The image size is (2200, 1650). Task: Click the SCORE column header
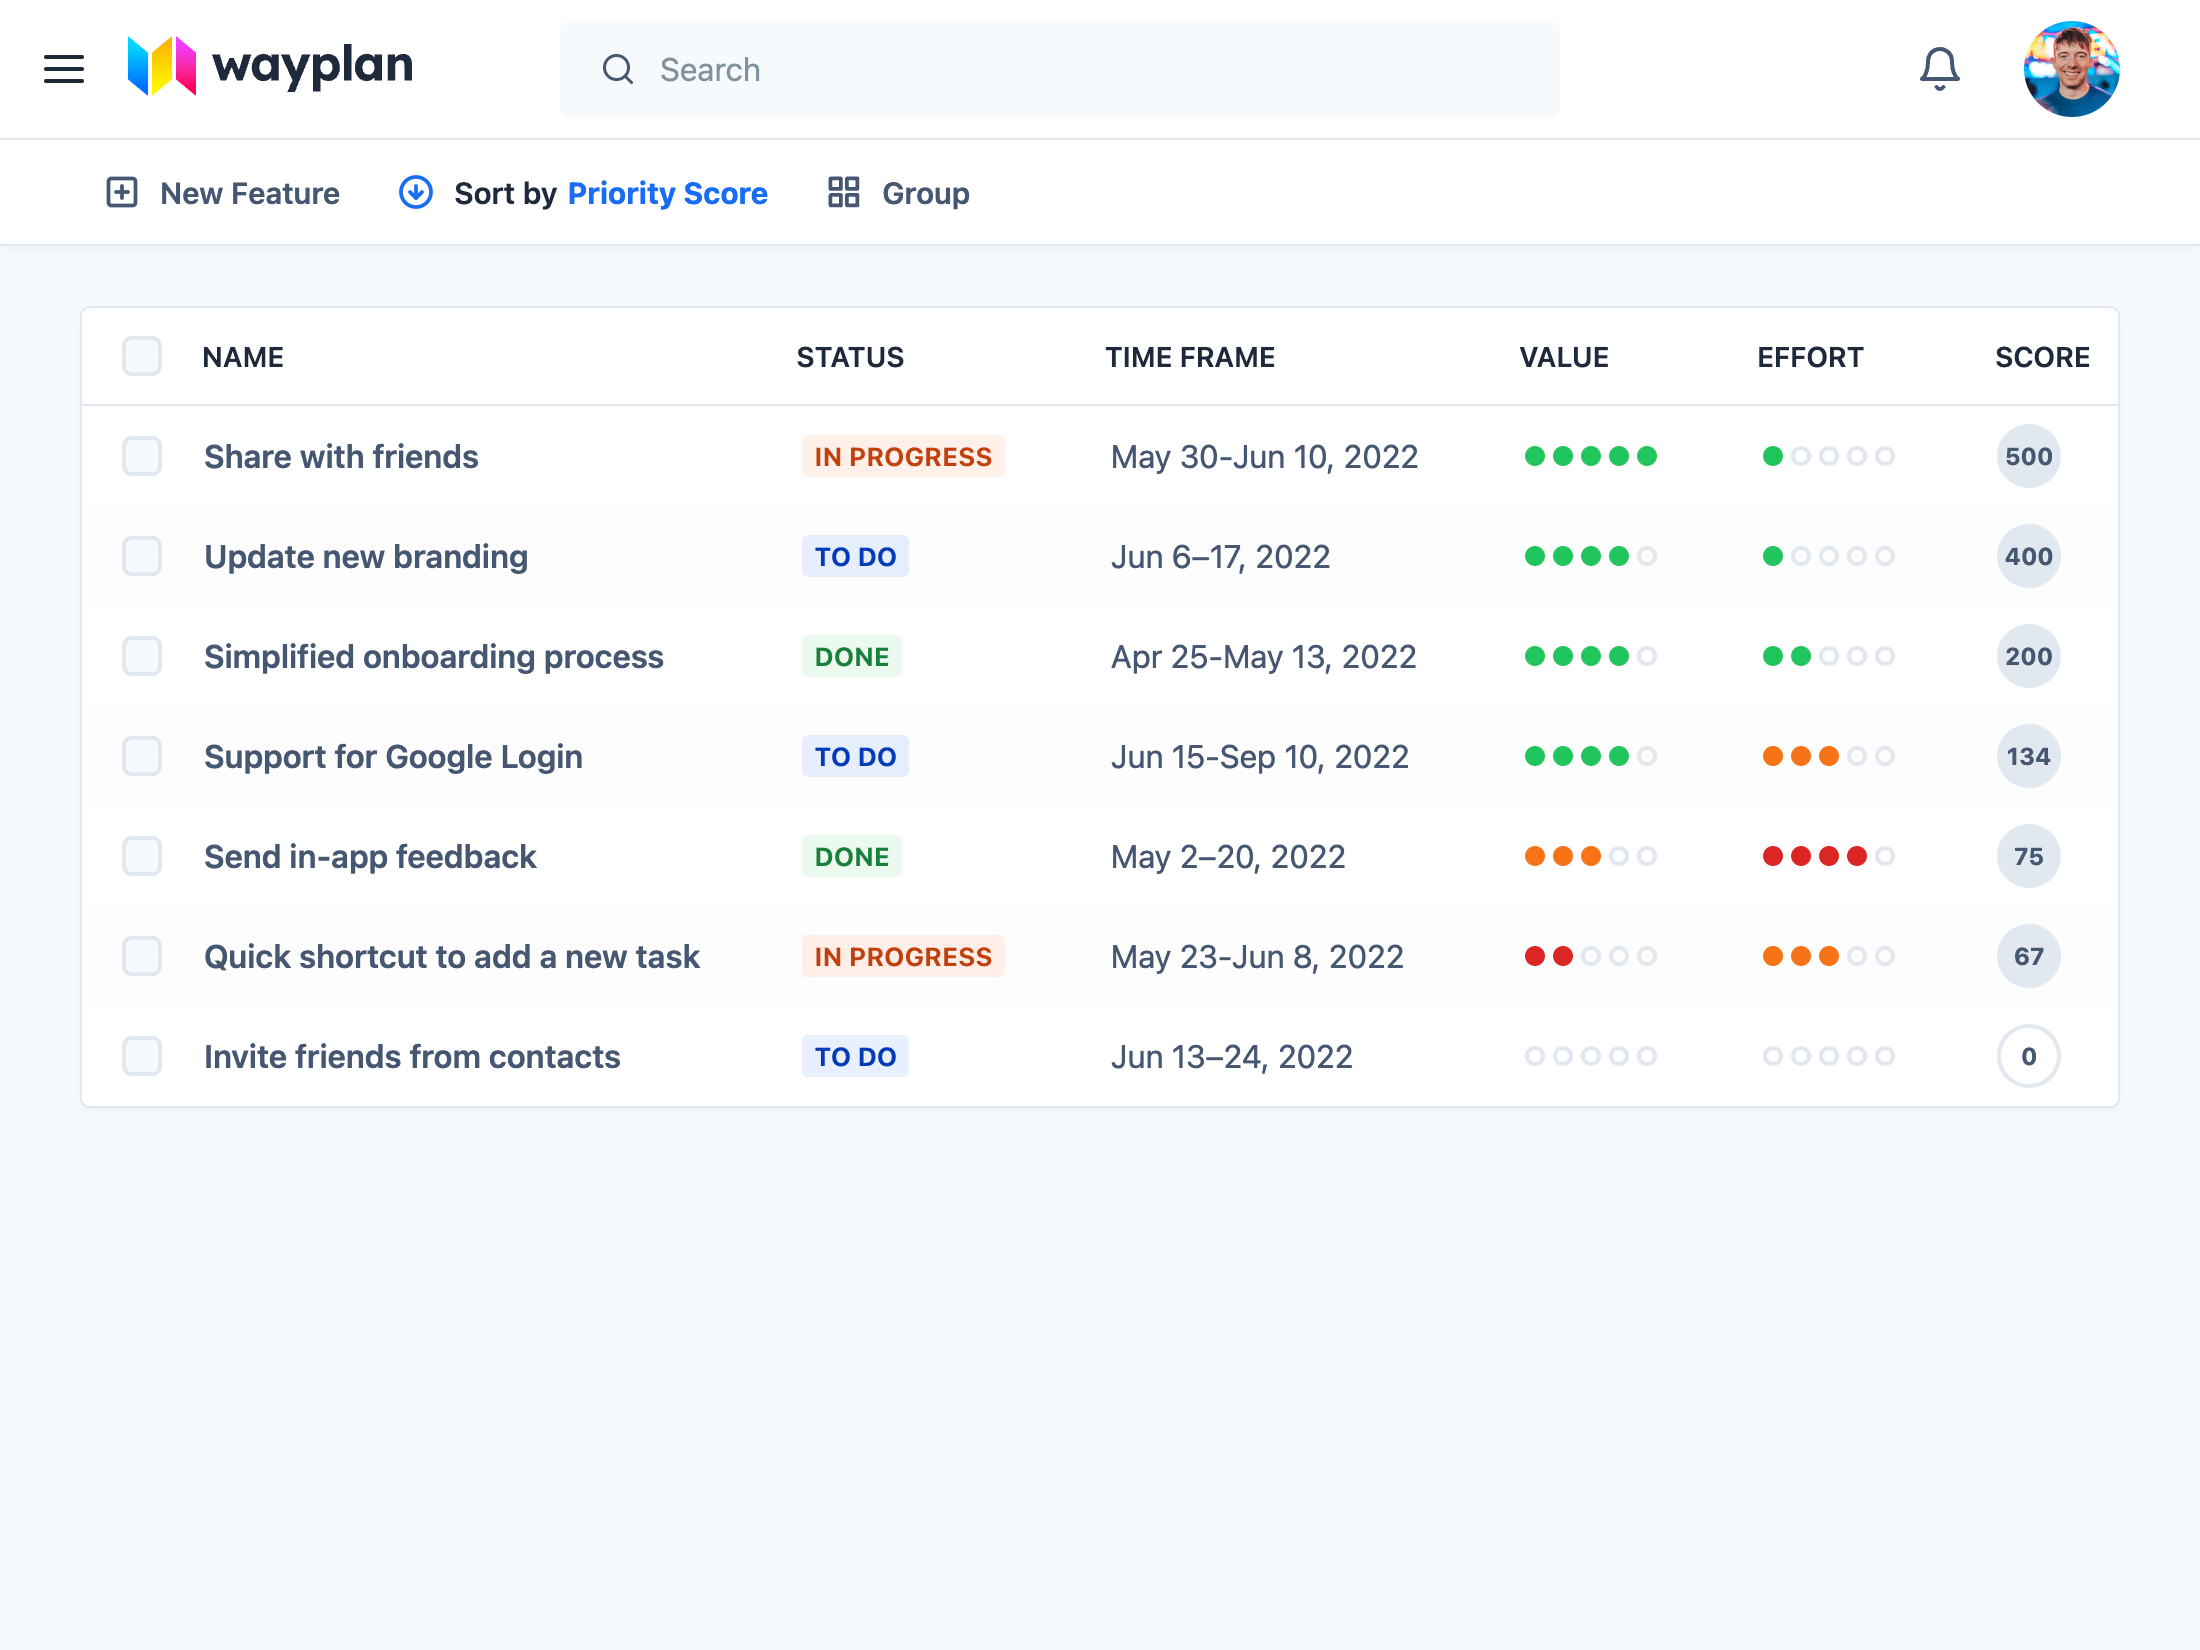(2042, 356)
